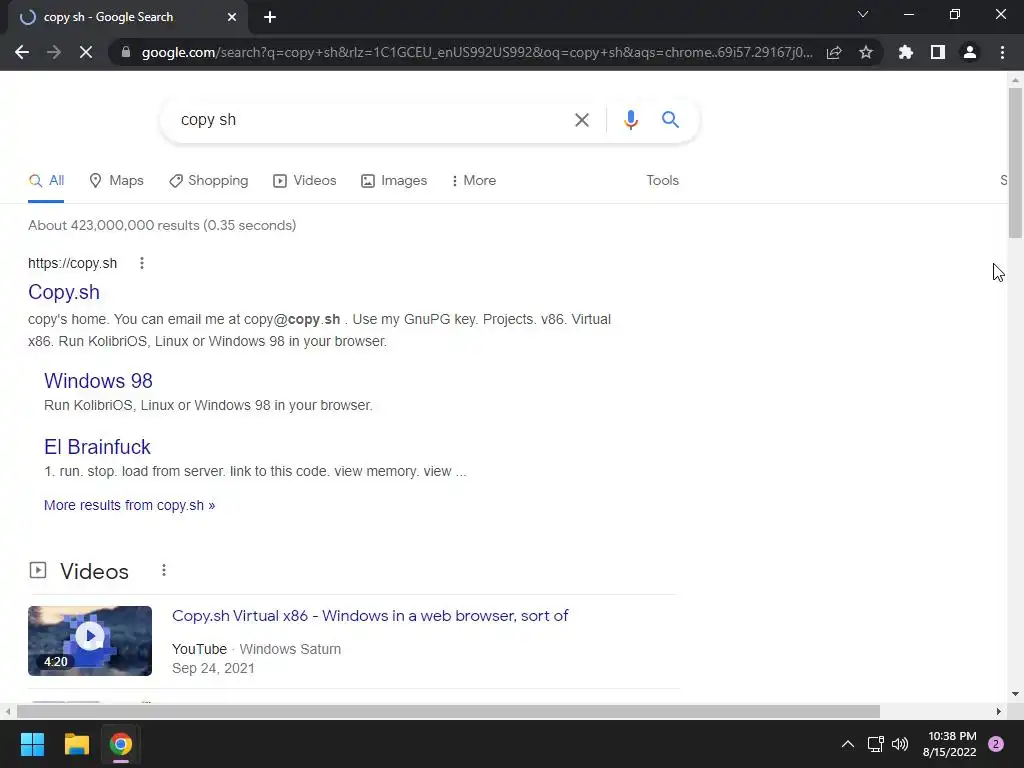Viewport: 1024px width, 768px height.
Task: Click the vertical scrollbar thumb
Action: (1015, 163)
